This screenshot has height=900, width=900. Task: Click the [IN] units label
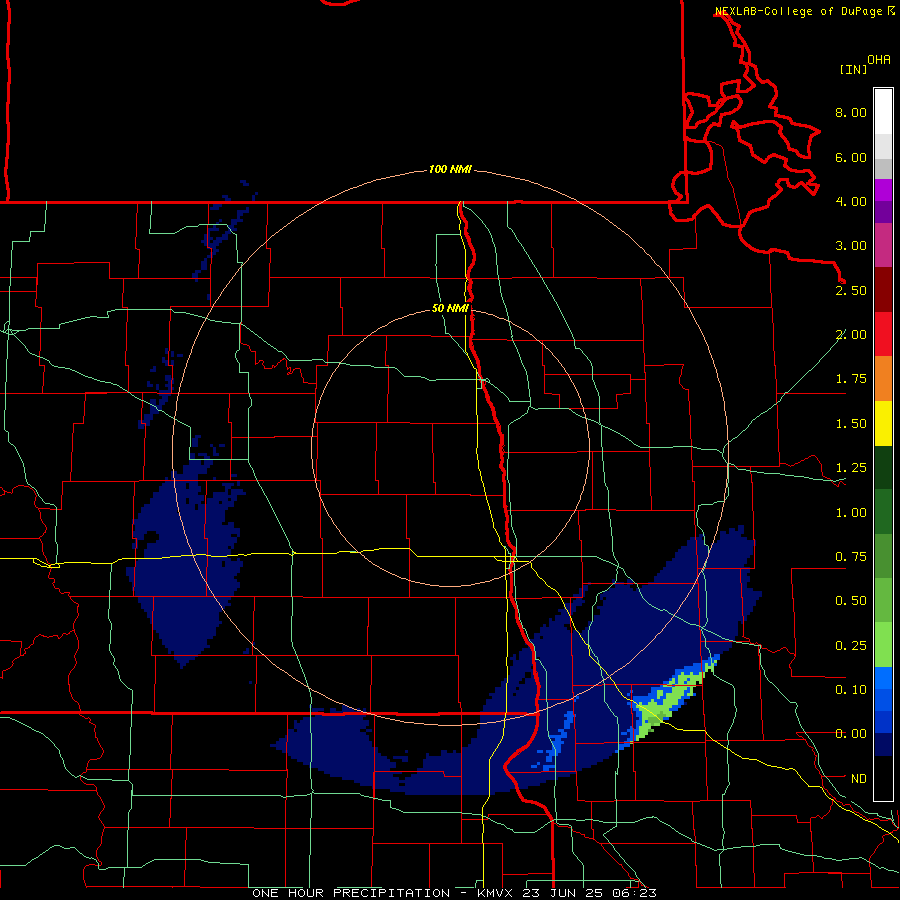click(x=854, y=69)
